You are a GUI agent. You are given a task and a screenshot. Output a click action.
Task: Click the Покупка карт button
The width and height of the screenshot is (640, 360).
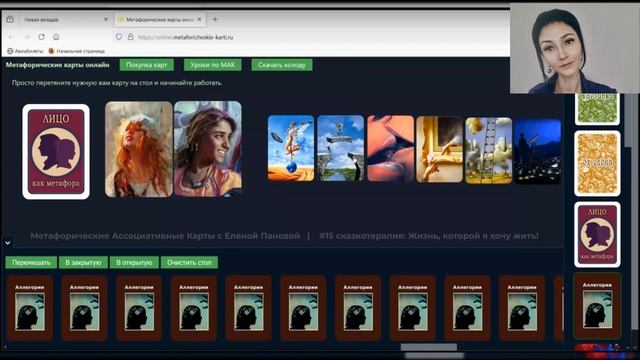pyautogui.click(x=147, y=64)
